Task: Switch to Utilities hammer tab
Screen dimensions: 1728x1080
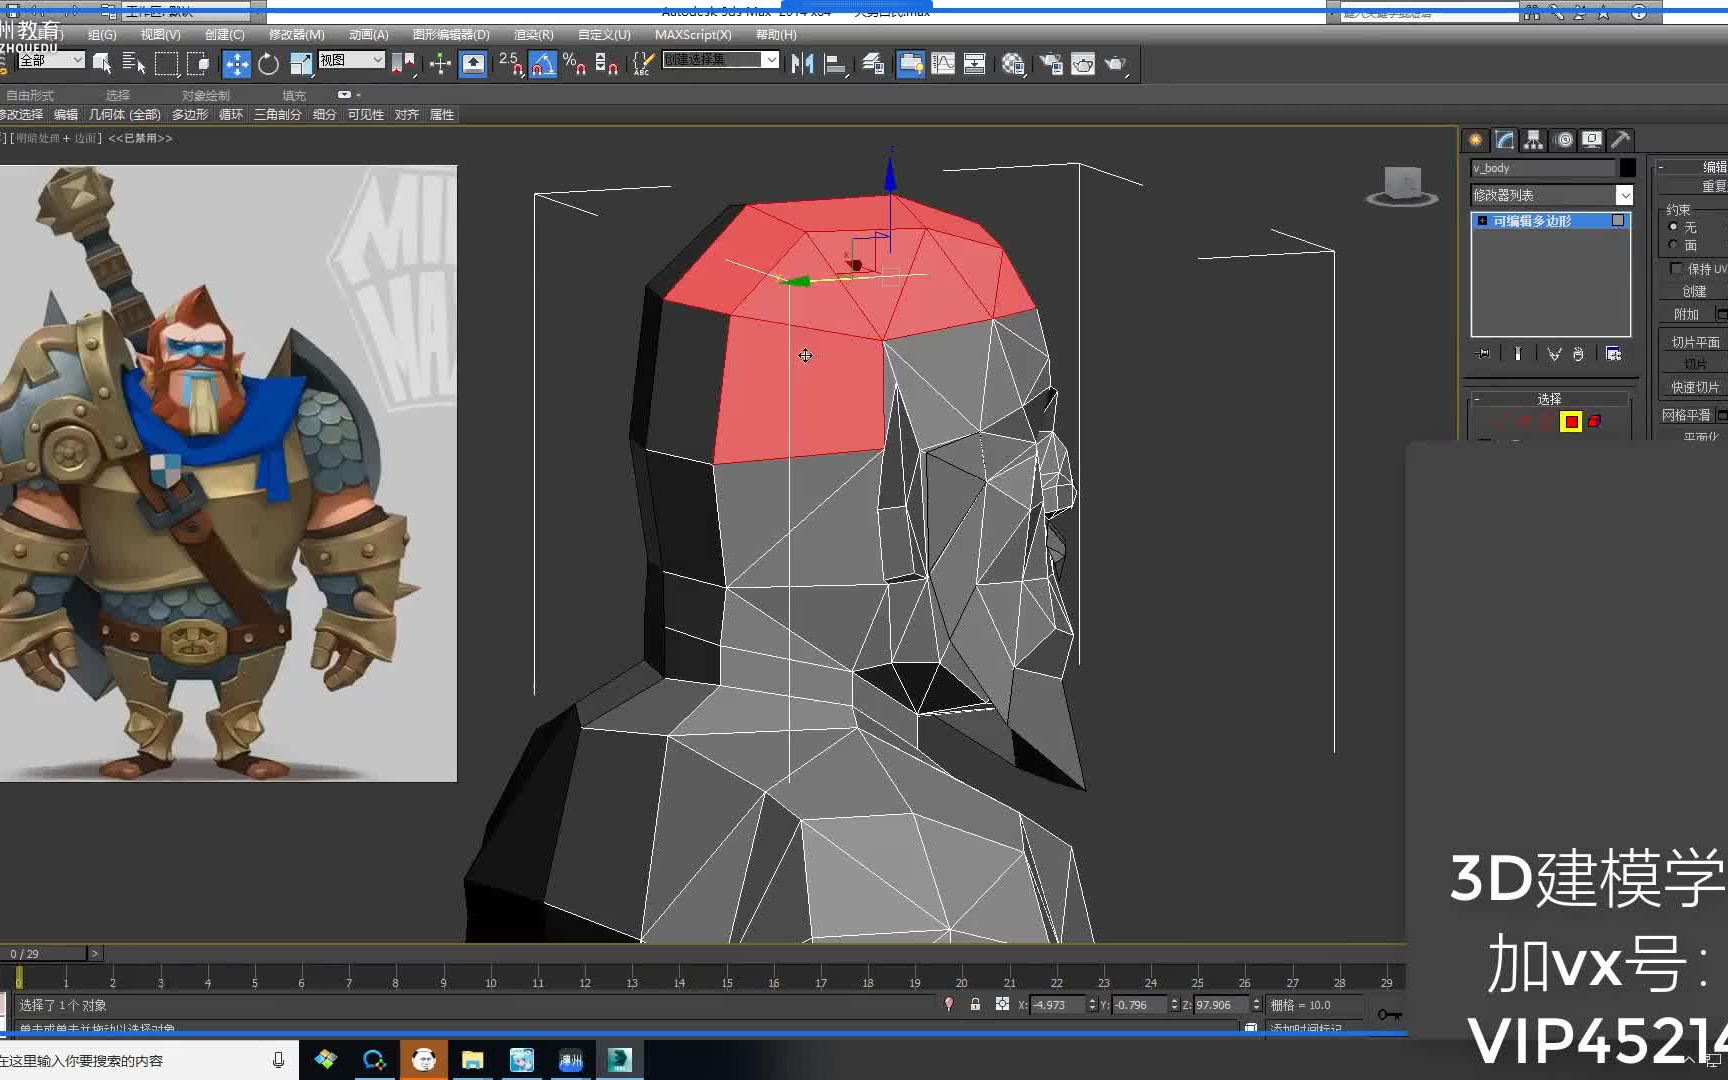Action: [x=1621, y=140]
